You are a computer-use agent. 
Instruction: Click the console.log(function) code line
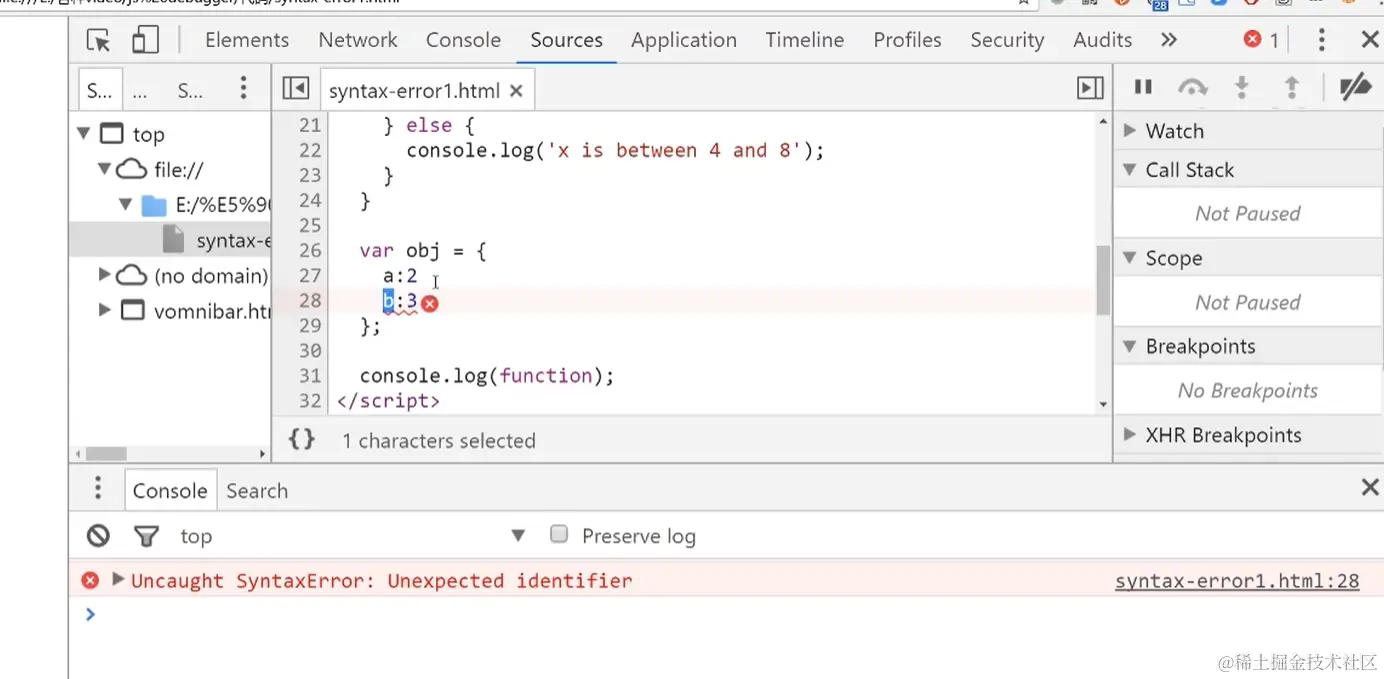click(487, 376)
